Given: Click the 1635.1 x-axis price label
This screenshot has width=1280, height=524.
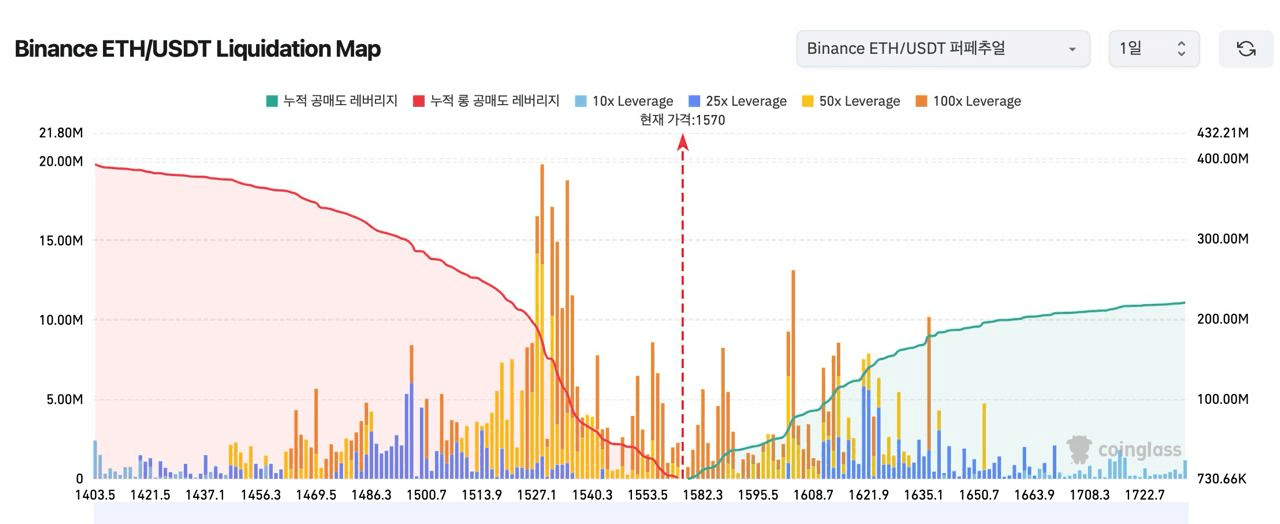Looking at the screenshot, I should [x=925, y=495].
